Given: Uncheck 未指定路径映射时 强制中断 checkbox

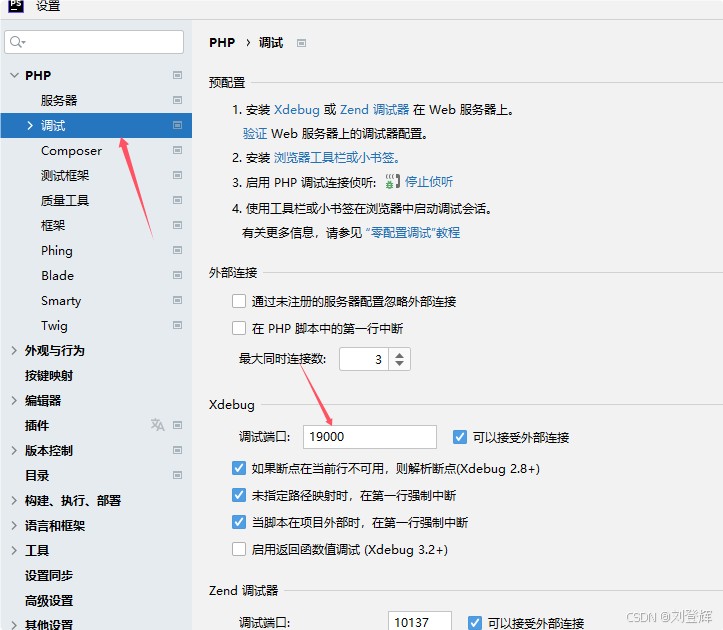Looking at the screenshot, I should pyautogui.click(x=239, y=495).
